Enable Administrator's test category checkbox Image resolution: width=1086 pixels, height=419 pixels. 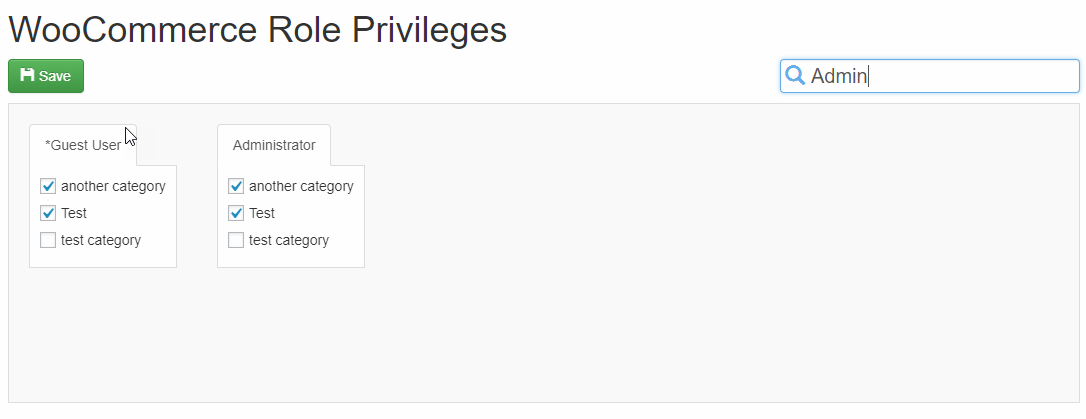click(x=236, y=240)
